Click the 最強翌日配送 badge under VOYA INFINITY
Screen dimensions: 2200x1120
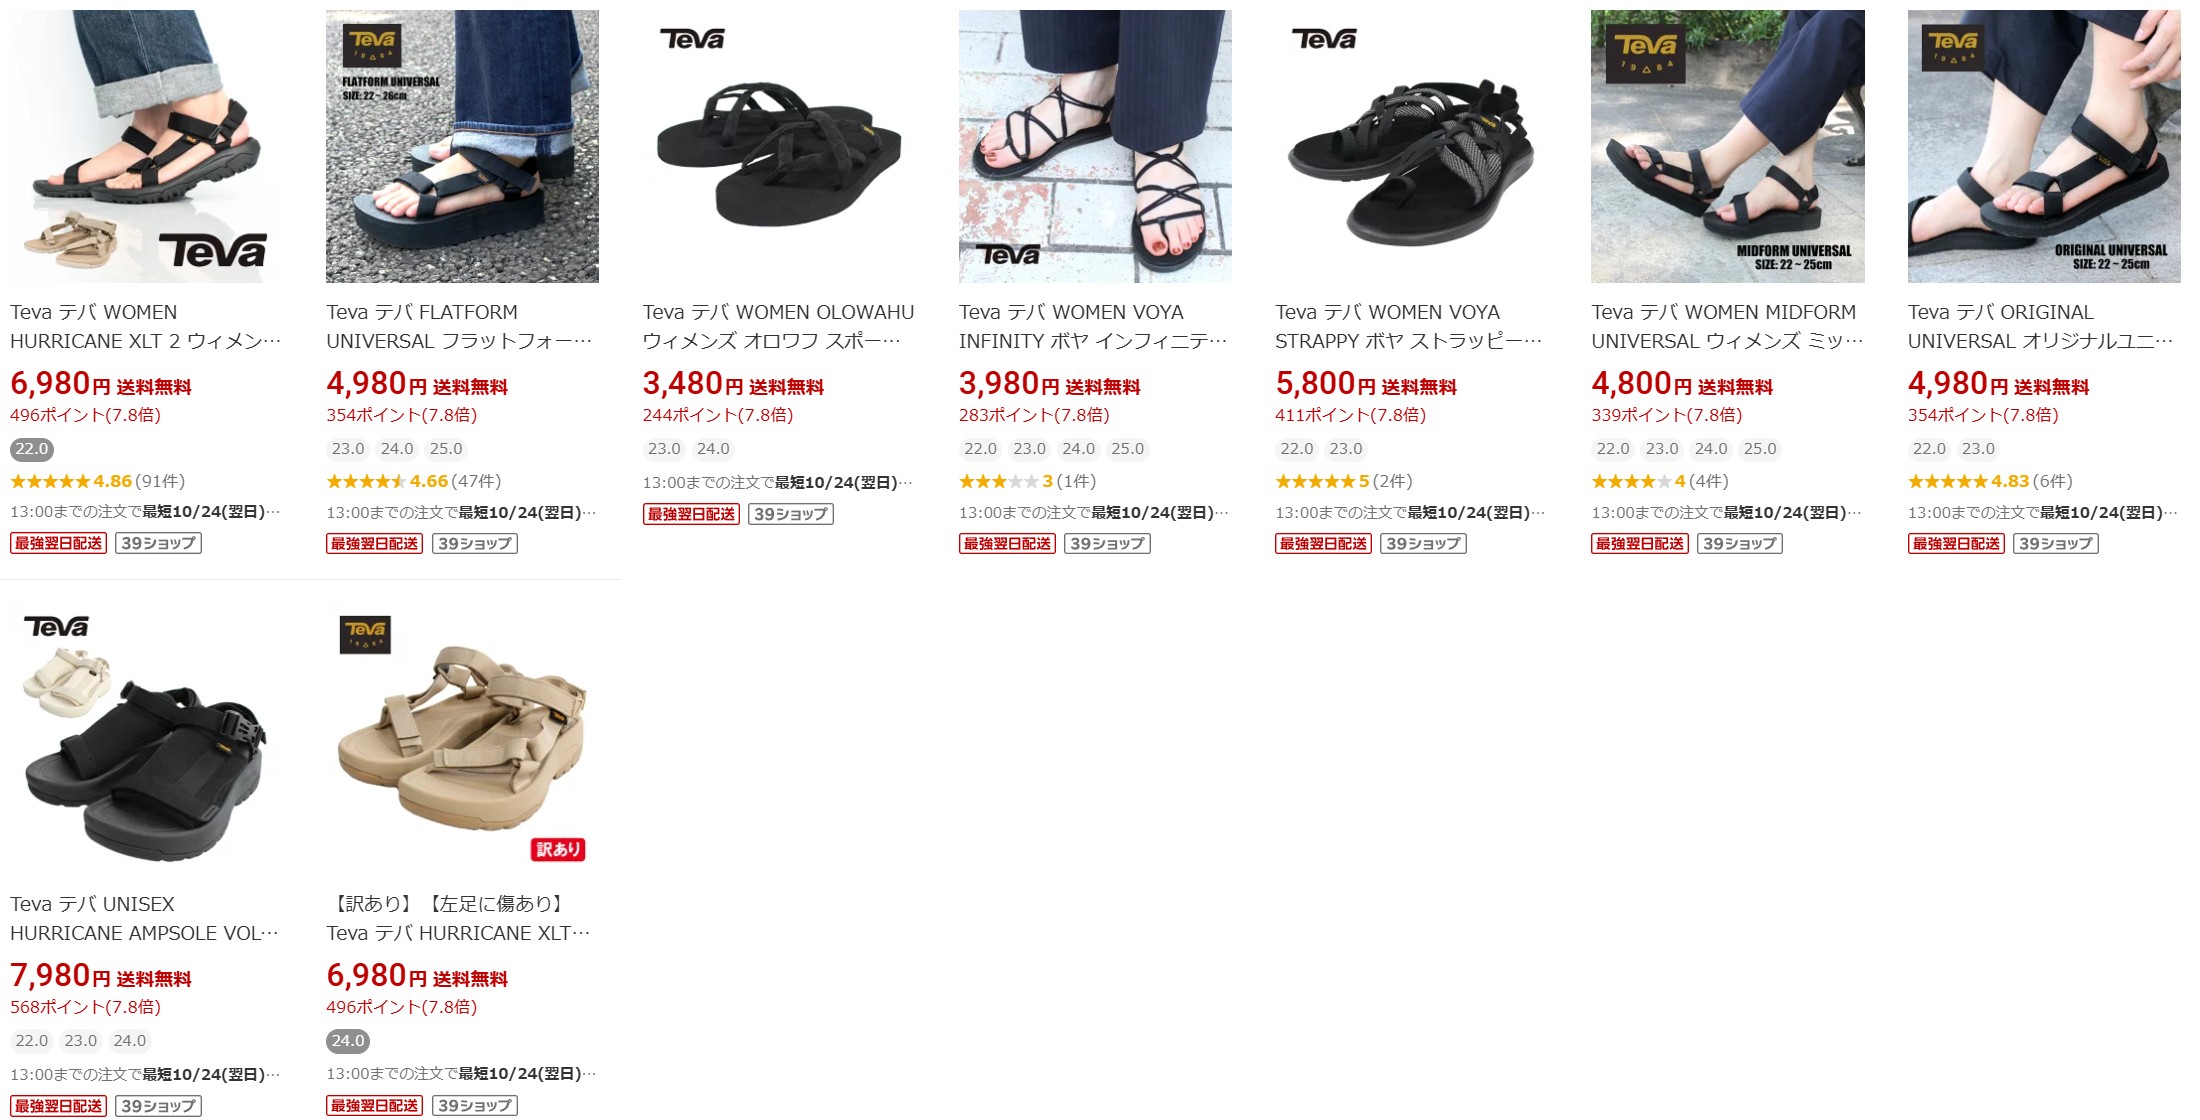[x=1007, y=543]
